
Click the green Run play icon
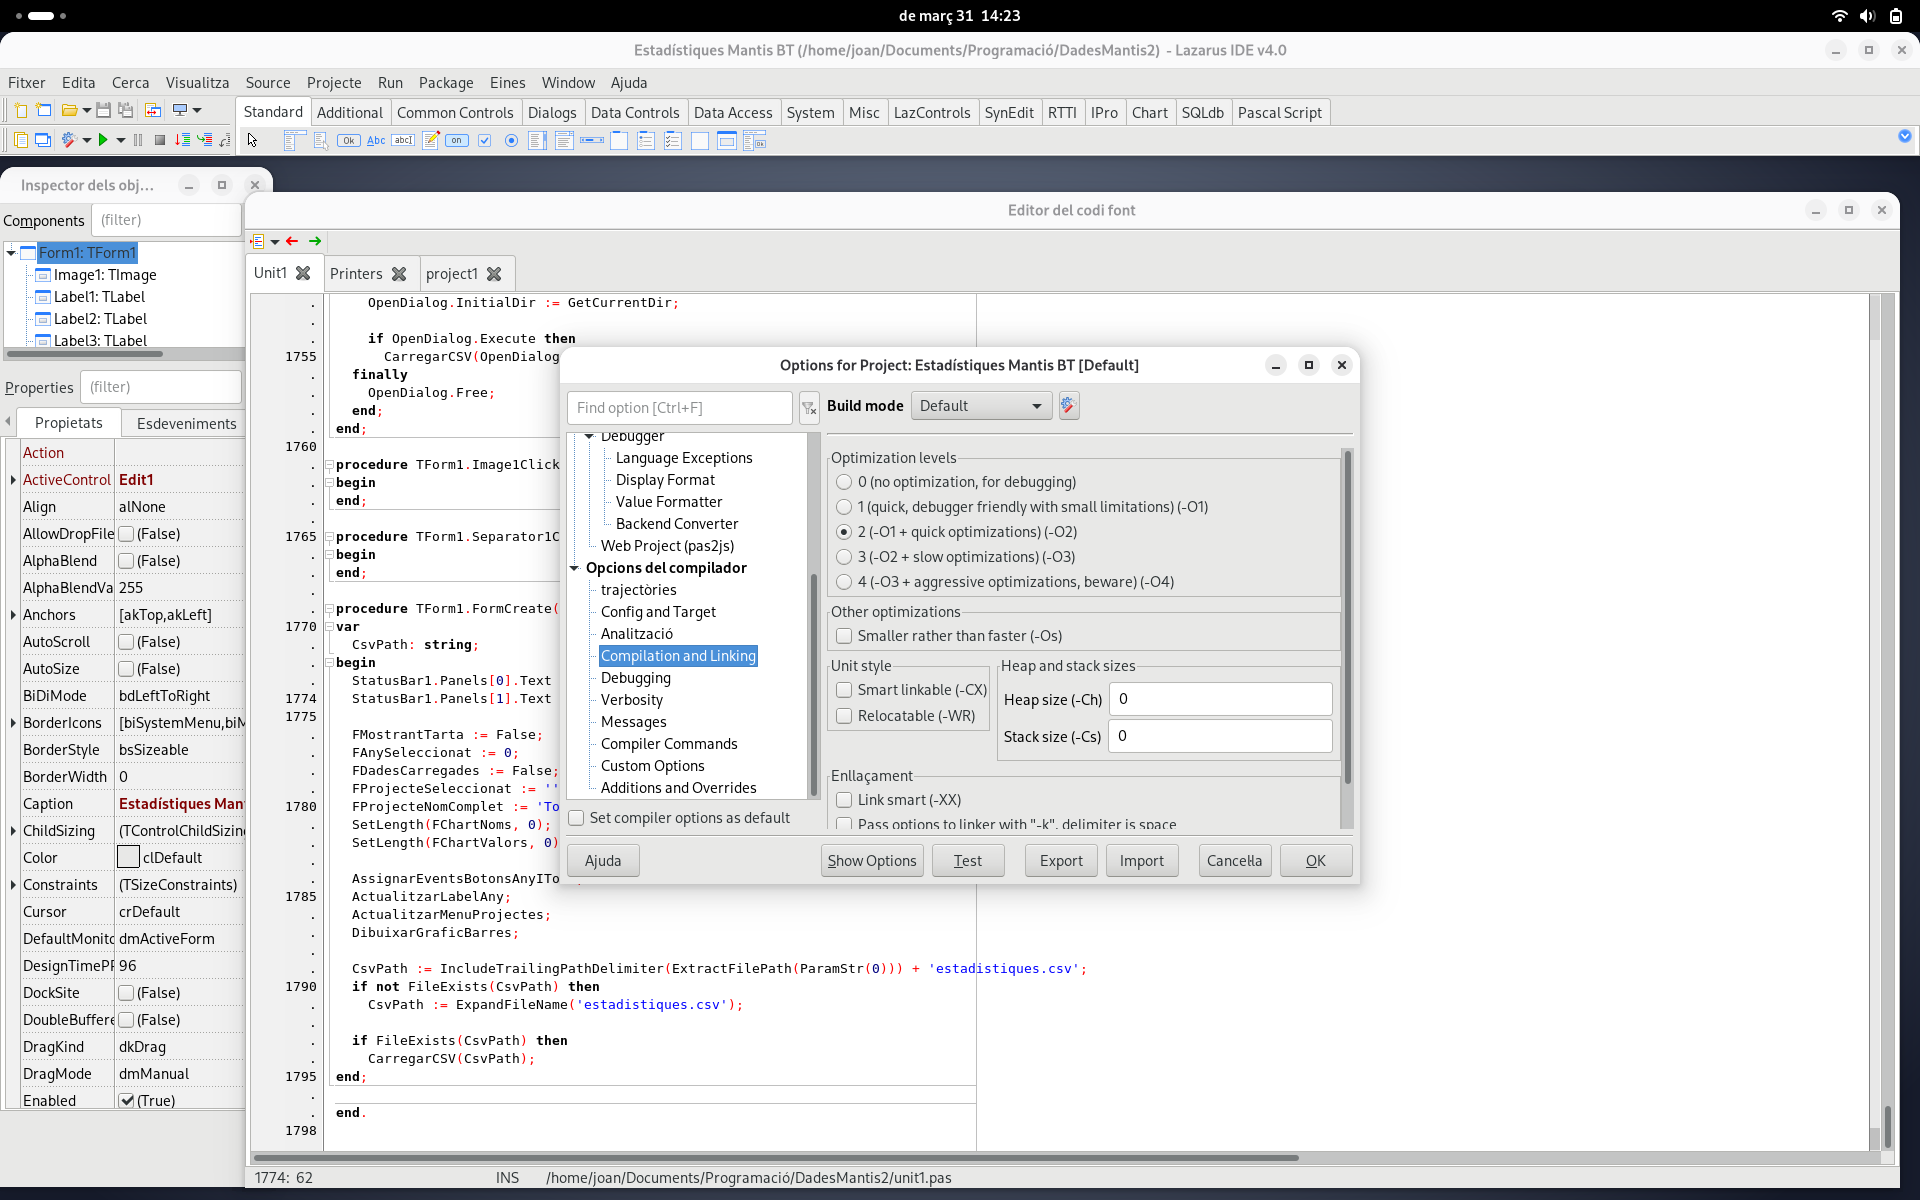coord(102,140)
